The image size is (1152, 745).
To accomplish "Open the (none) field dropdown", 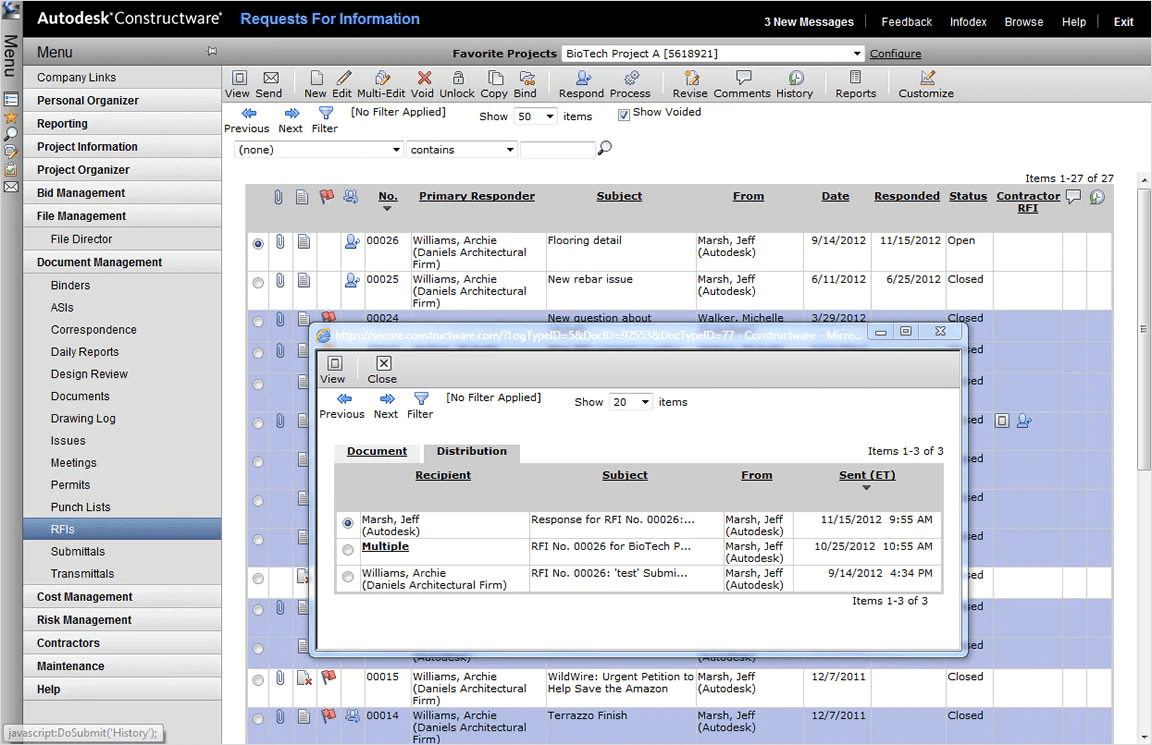I will (319, 150).
